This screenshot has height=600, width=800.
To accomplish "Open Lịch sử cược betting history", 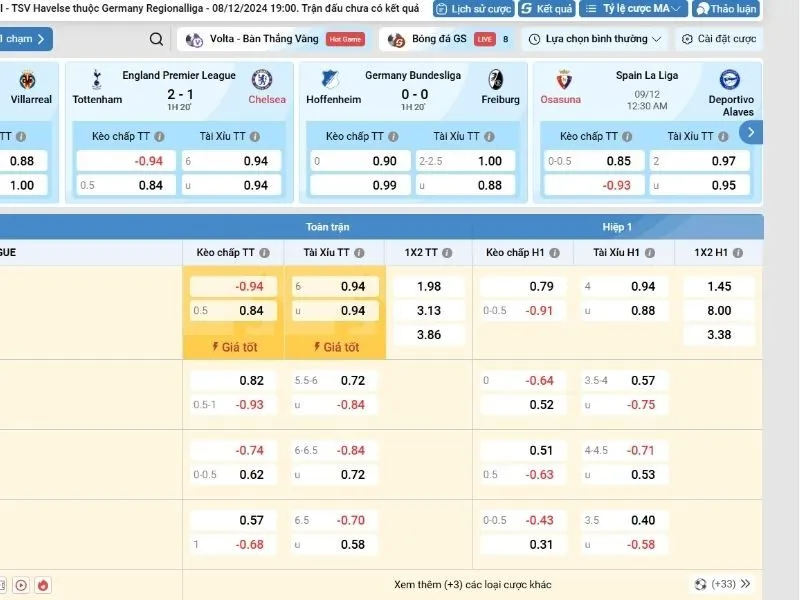I will 473,9.
